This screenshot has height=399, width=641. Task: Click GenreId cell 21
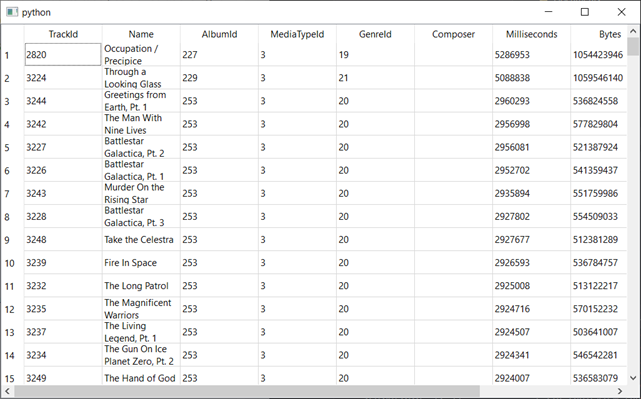click(376, 78)
